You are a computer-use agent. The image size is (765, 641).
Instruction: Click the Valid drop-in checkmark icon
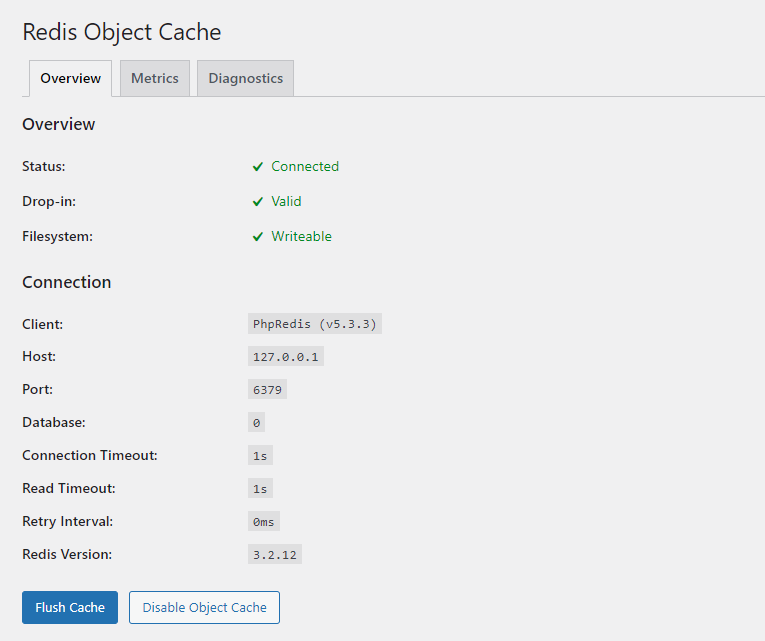(258, 201)
